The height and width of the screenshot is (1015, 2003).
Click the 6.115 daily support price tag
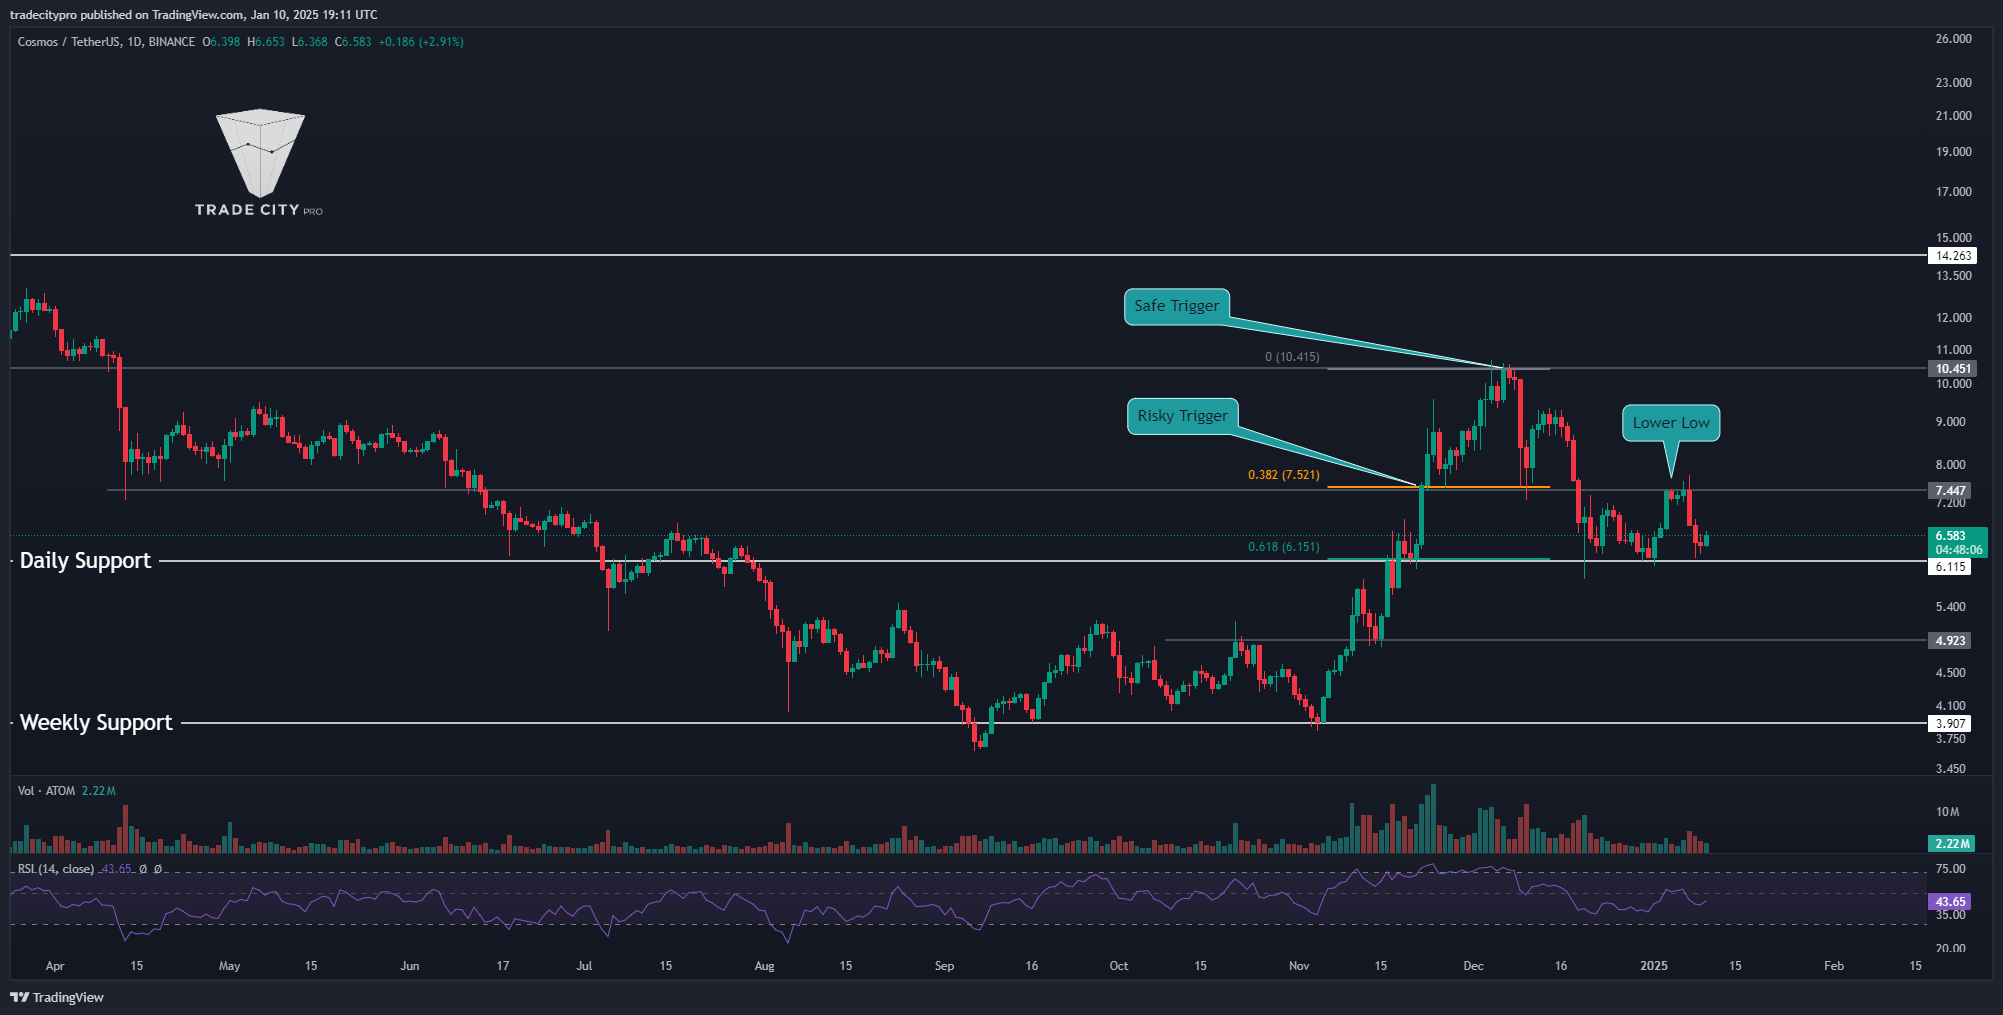(1950, 567)
